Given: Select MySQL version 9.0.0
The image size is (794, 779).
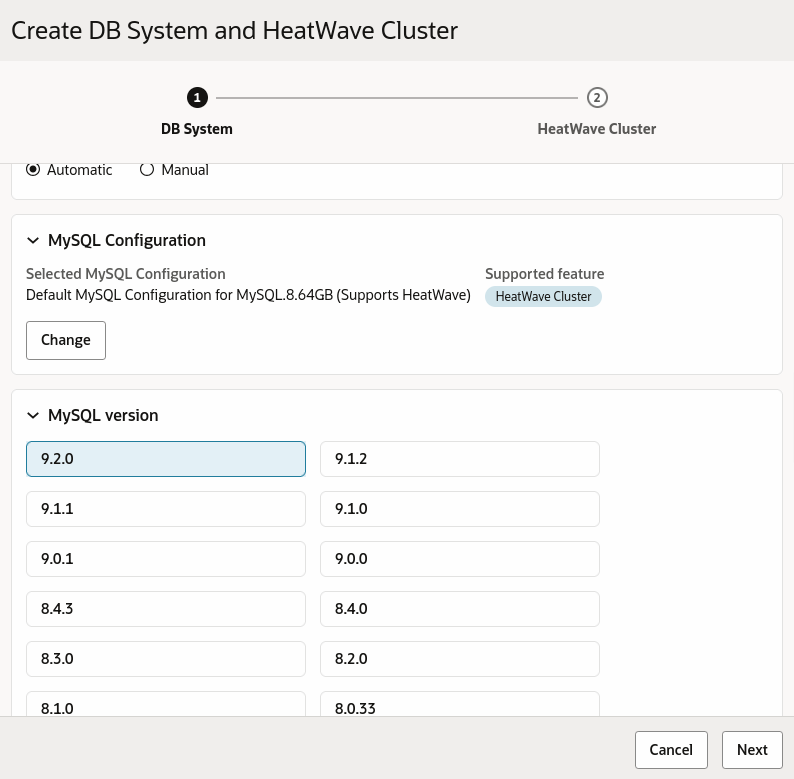Looking at the screenshot, I should 460,559.
